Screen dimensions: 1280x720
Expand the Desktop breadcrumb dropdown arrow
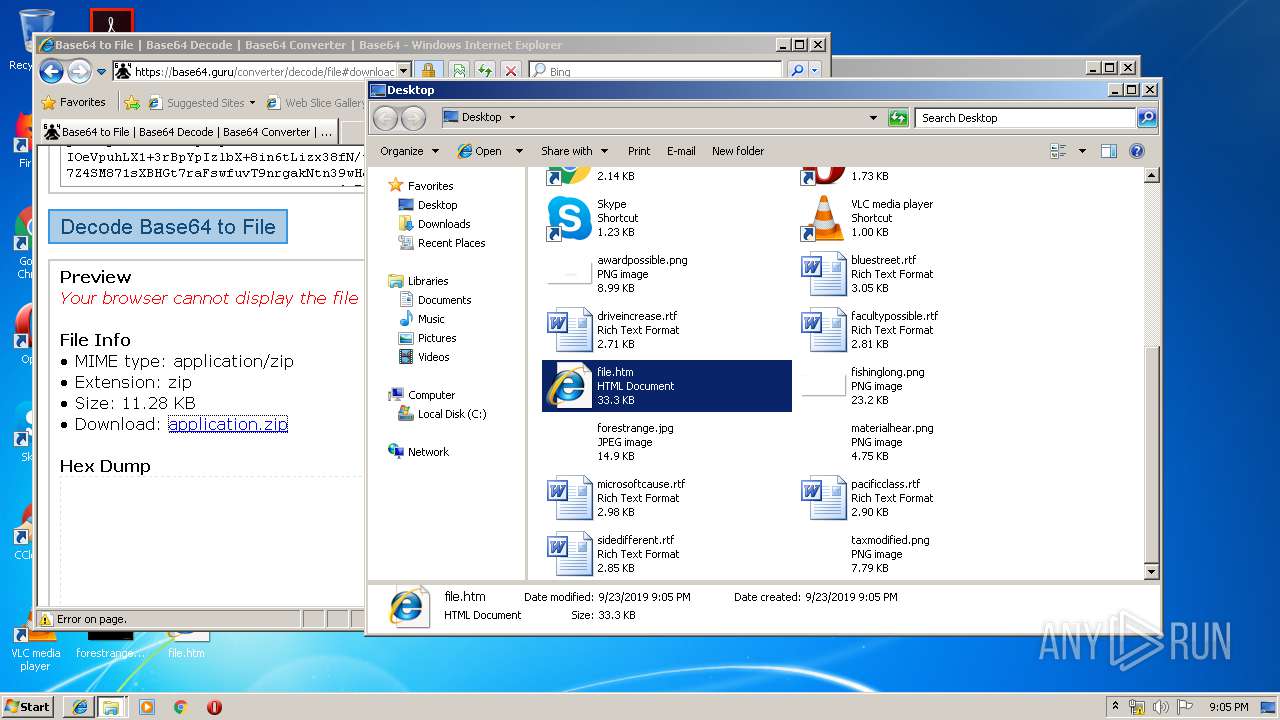pos(512,118)
